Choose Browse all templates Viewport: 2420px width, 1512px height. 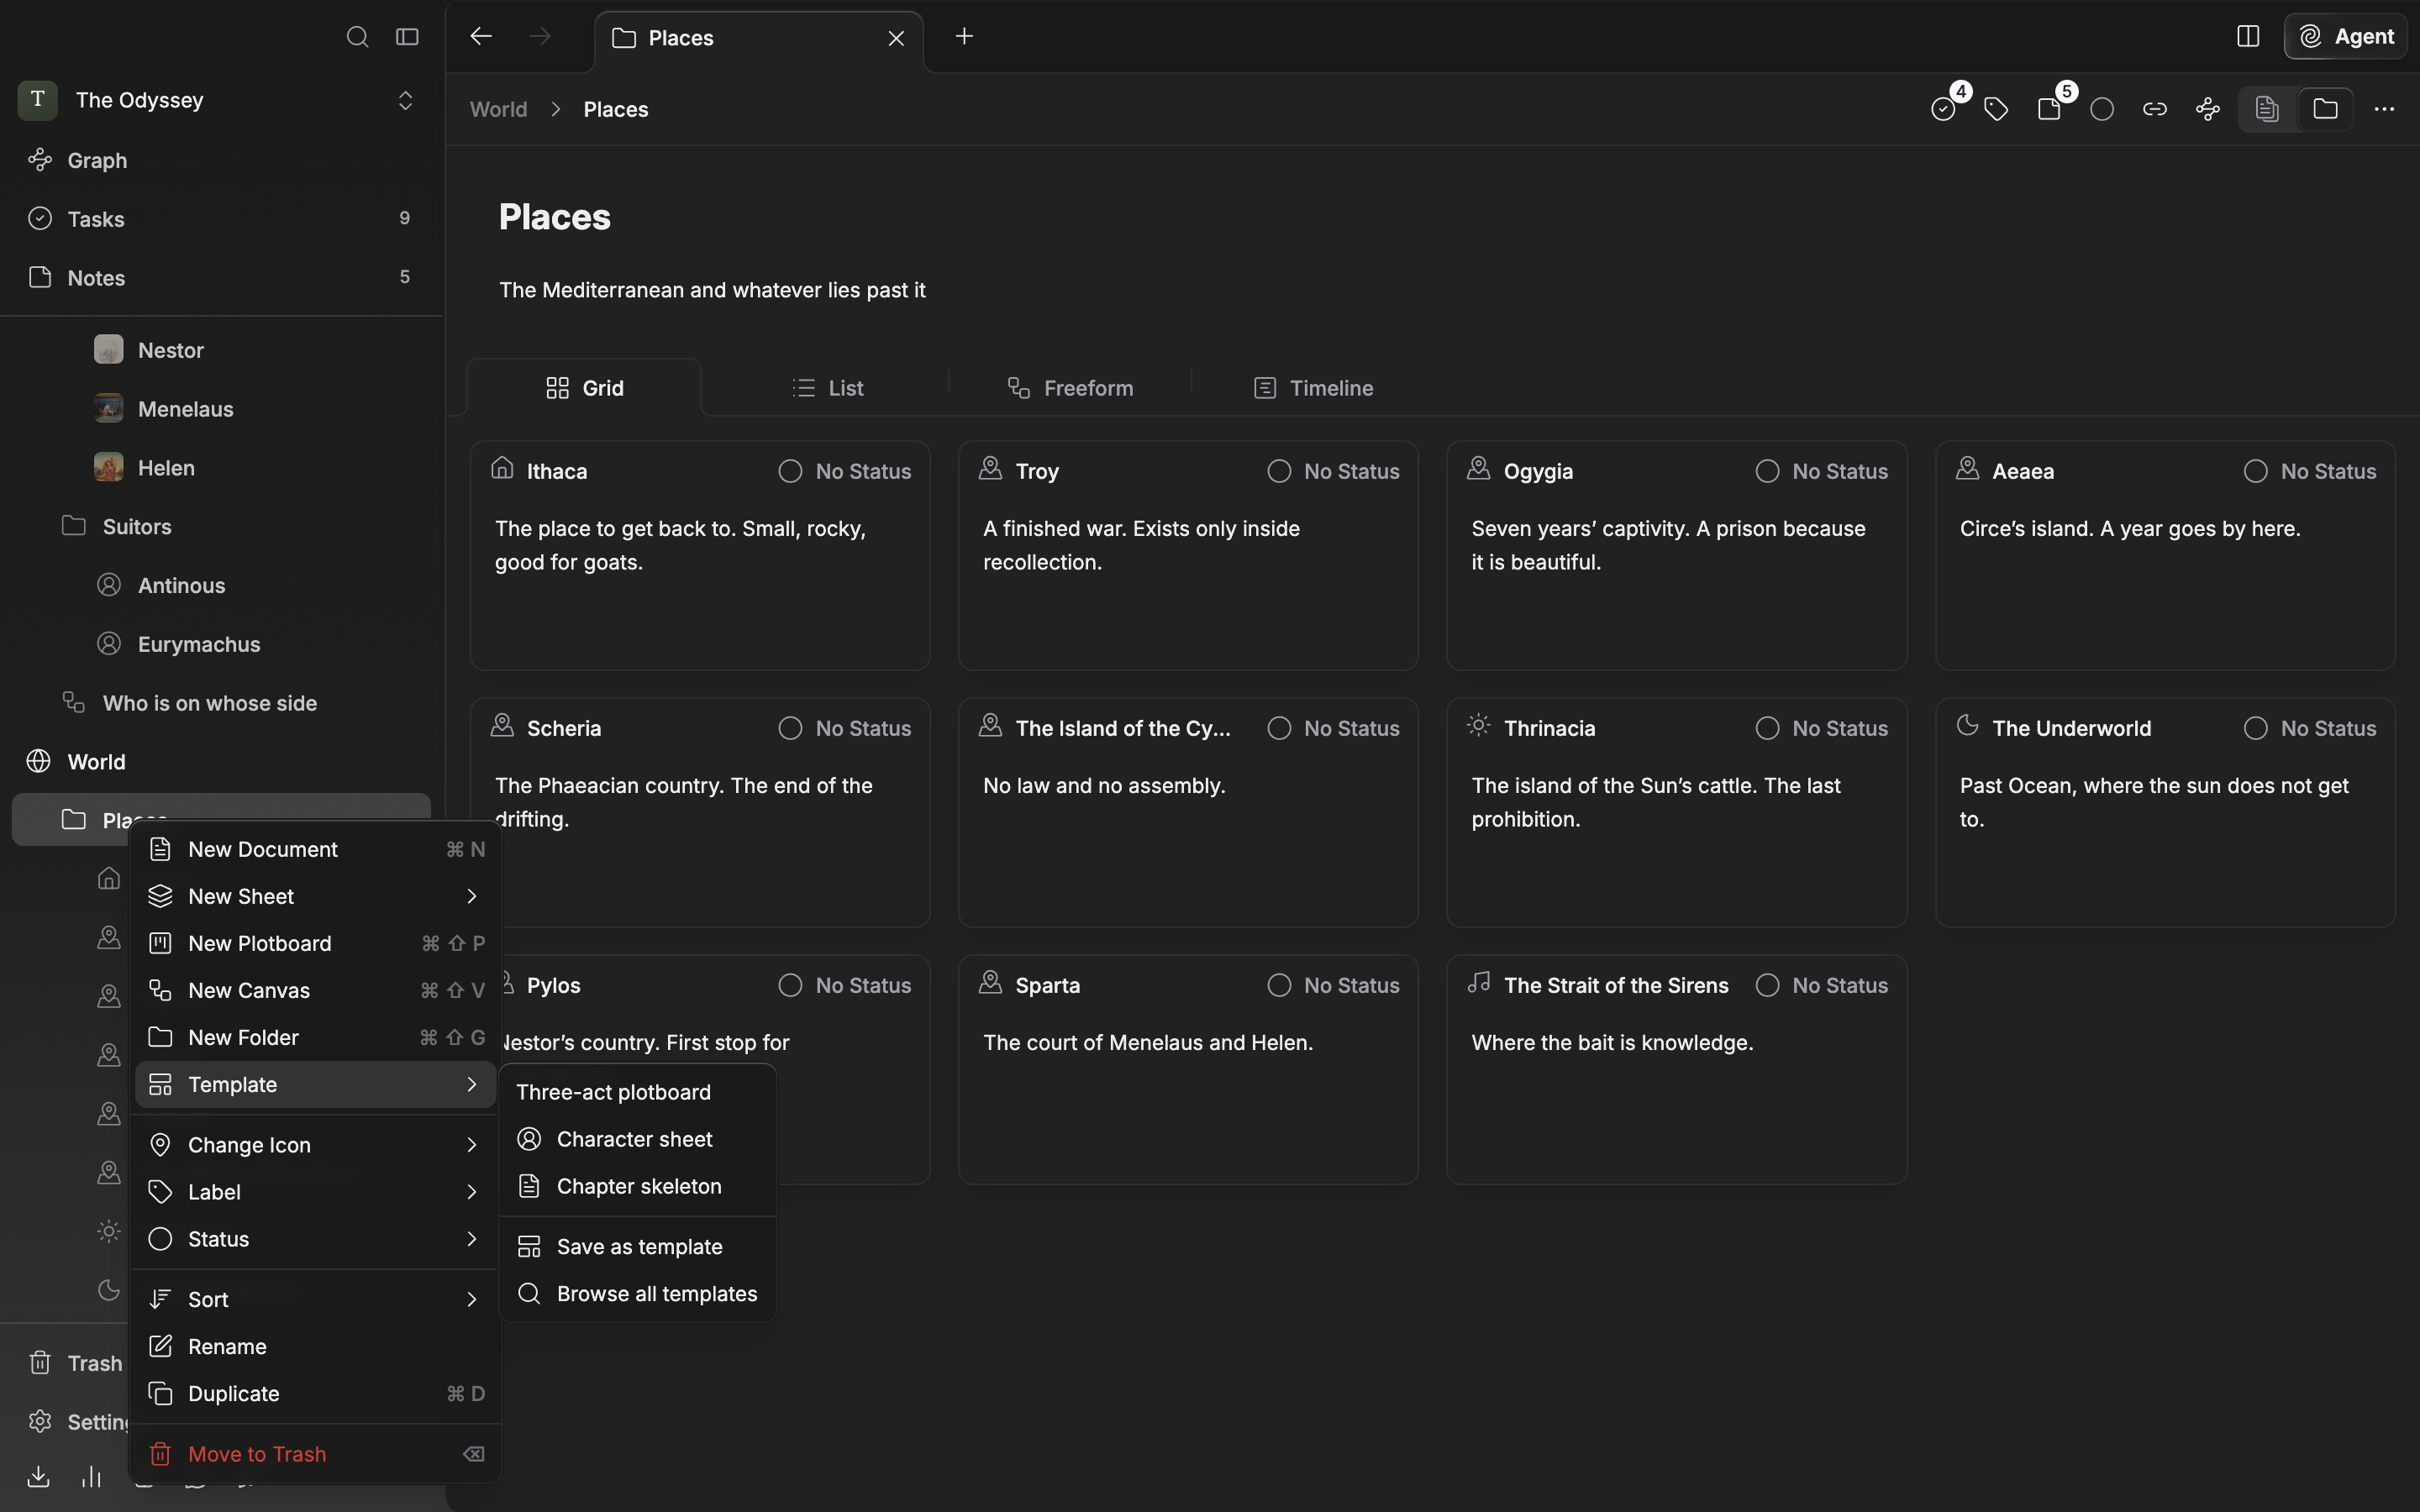tap(638, 1293)
